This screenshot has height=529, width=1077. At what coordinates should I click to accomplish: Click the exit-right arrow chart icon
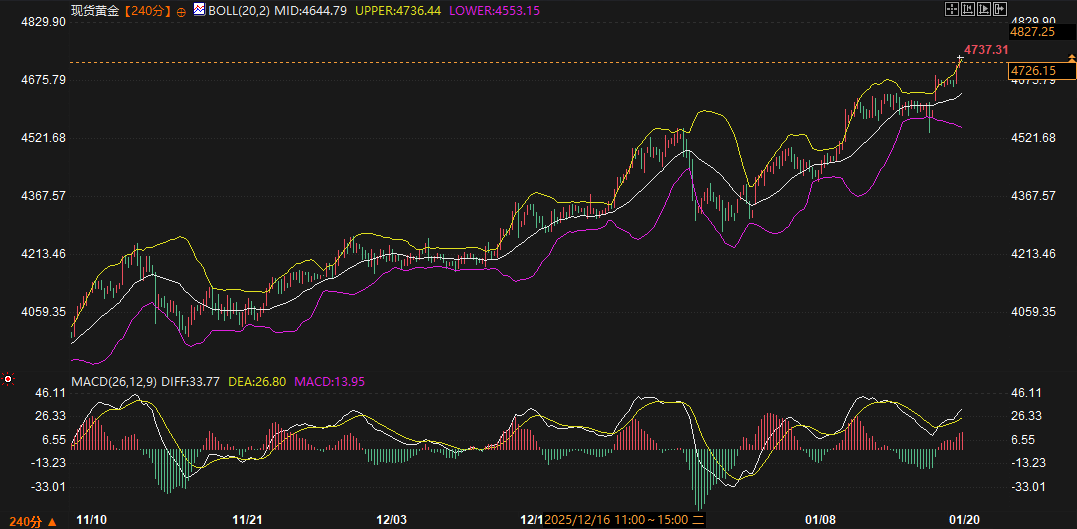click(999, 9)
